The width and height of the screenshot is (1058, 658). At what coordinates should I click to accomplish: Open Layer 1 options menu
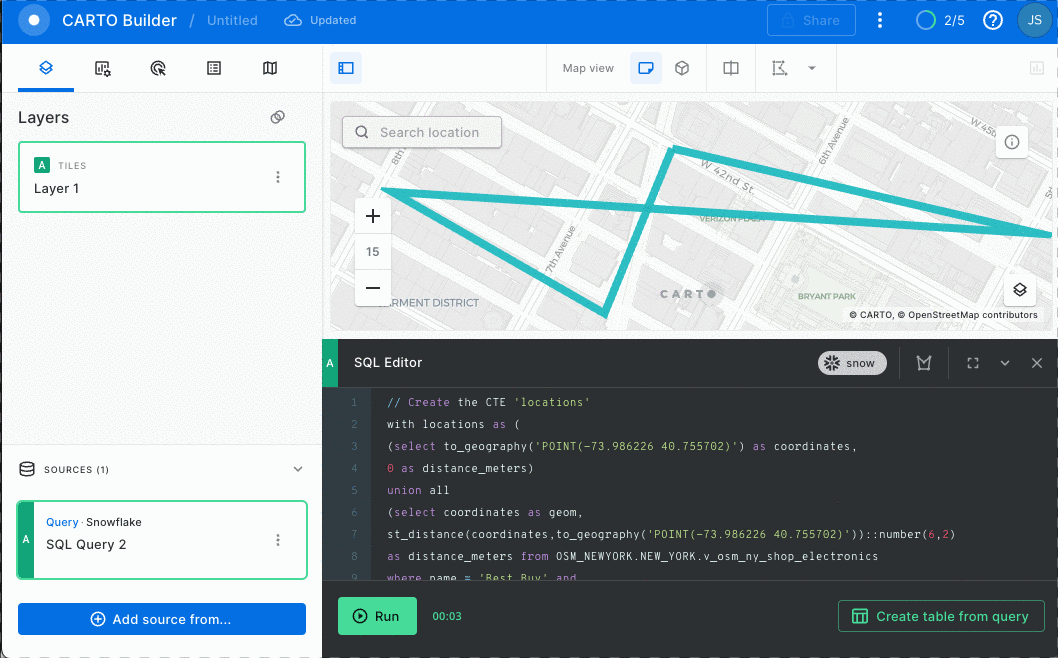[x=278, y=177]
